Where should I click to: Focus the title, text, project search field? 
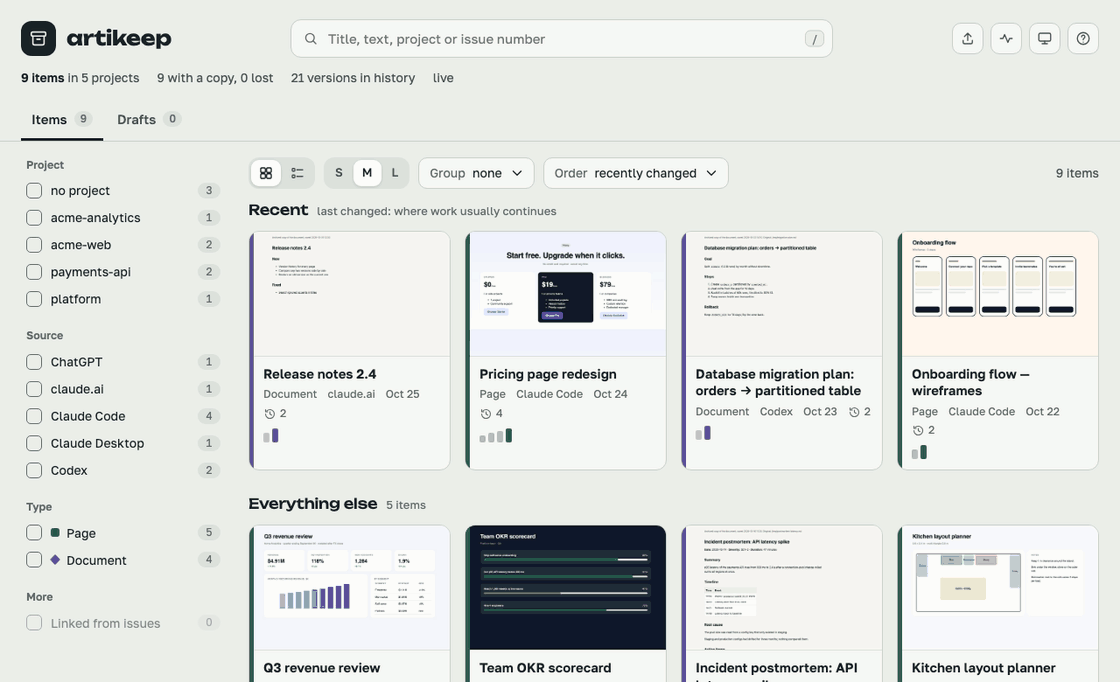click(x=561, y=39)
